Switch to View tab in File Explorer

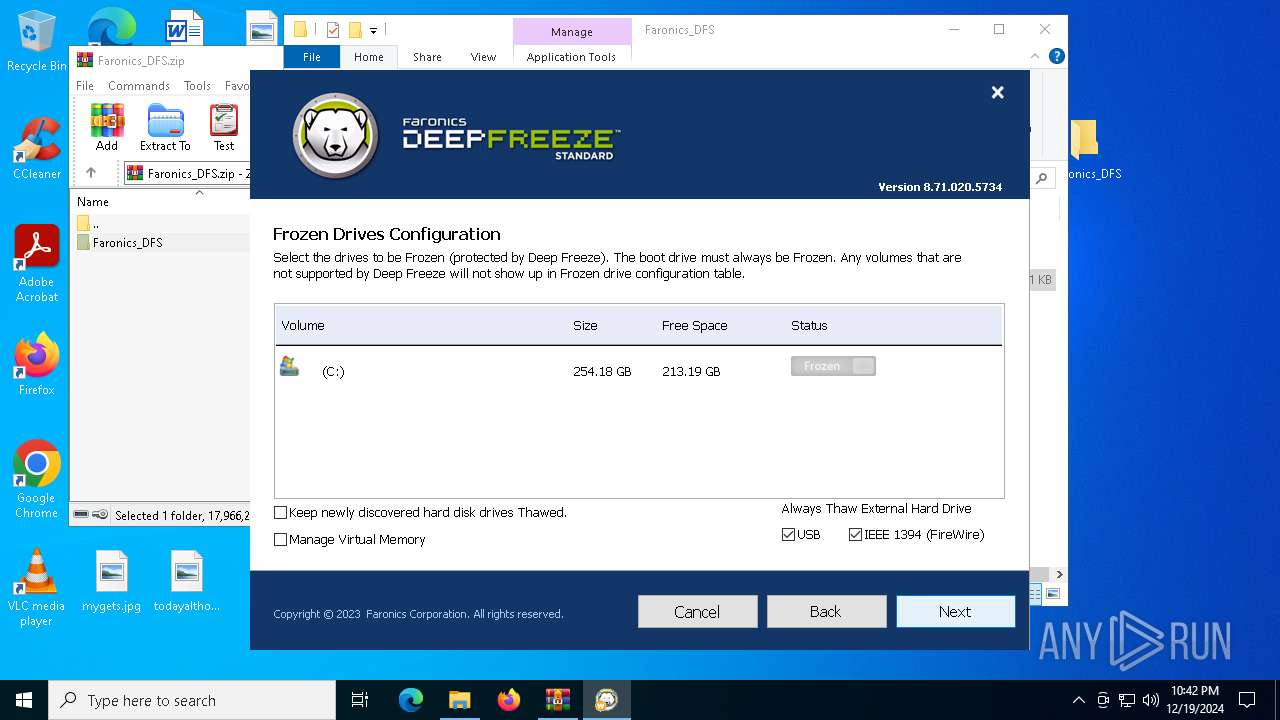(483, 57)
